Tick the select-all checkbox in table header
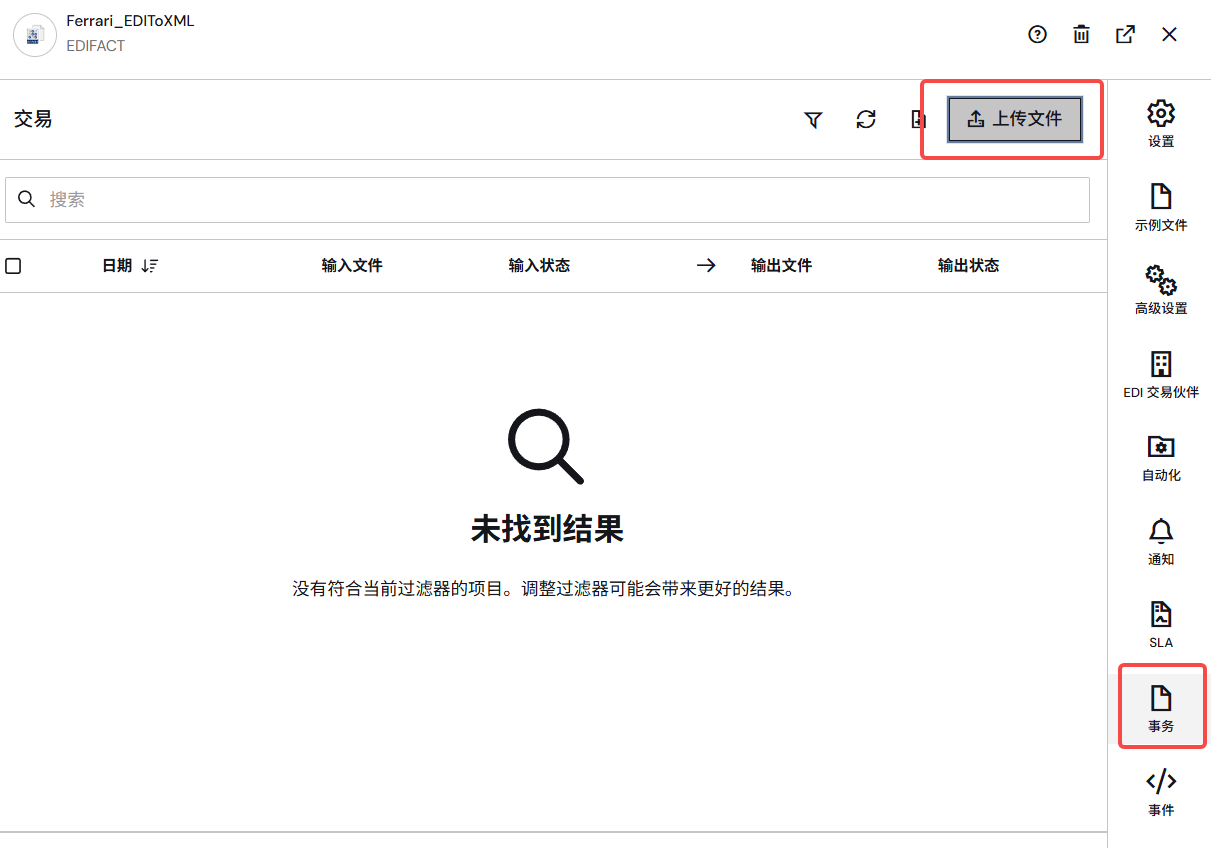This screenshot has width=1211, height=848. (13, 266)
